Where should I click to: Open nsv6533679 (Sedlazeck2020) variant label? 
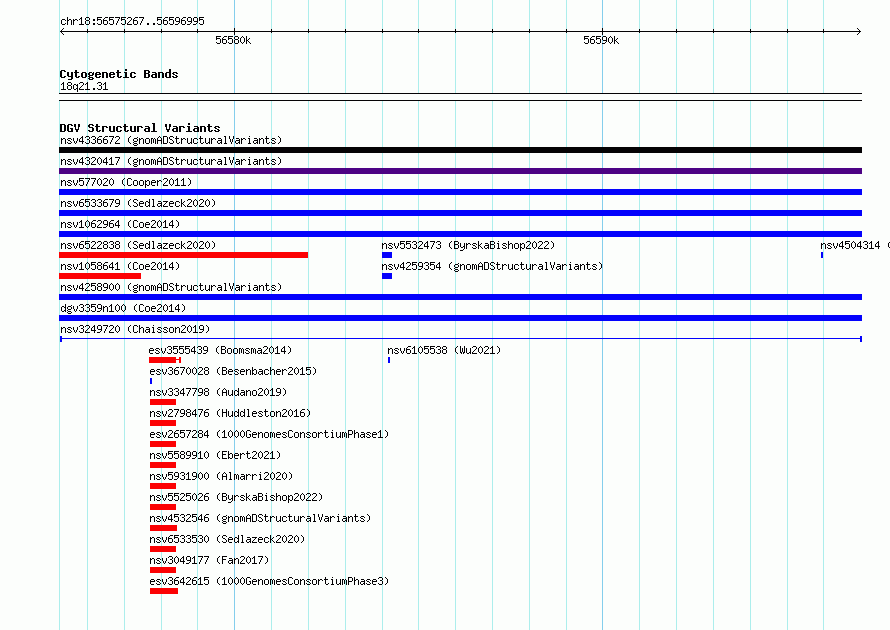138,203
